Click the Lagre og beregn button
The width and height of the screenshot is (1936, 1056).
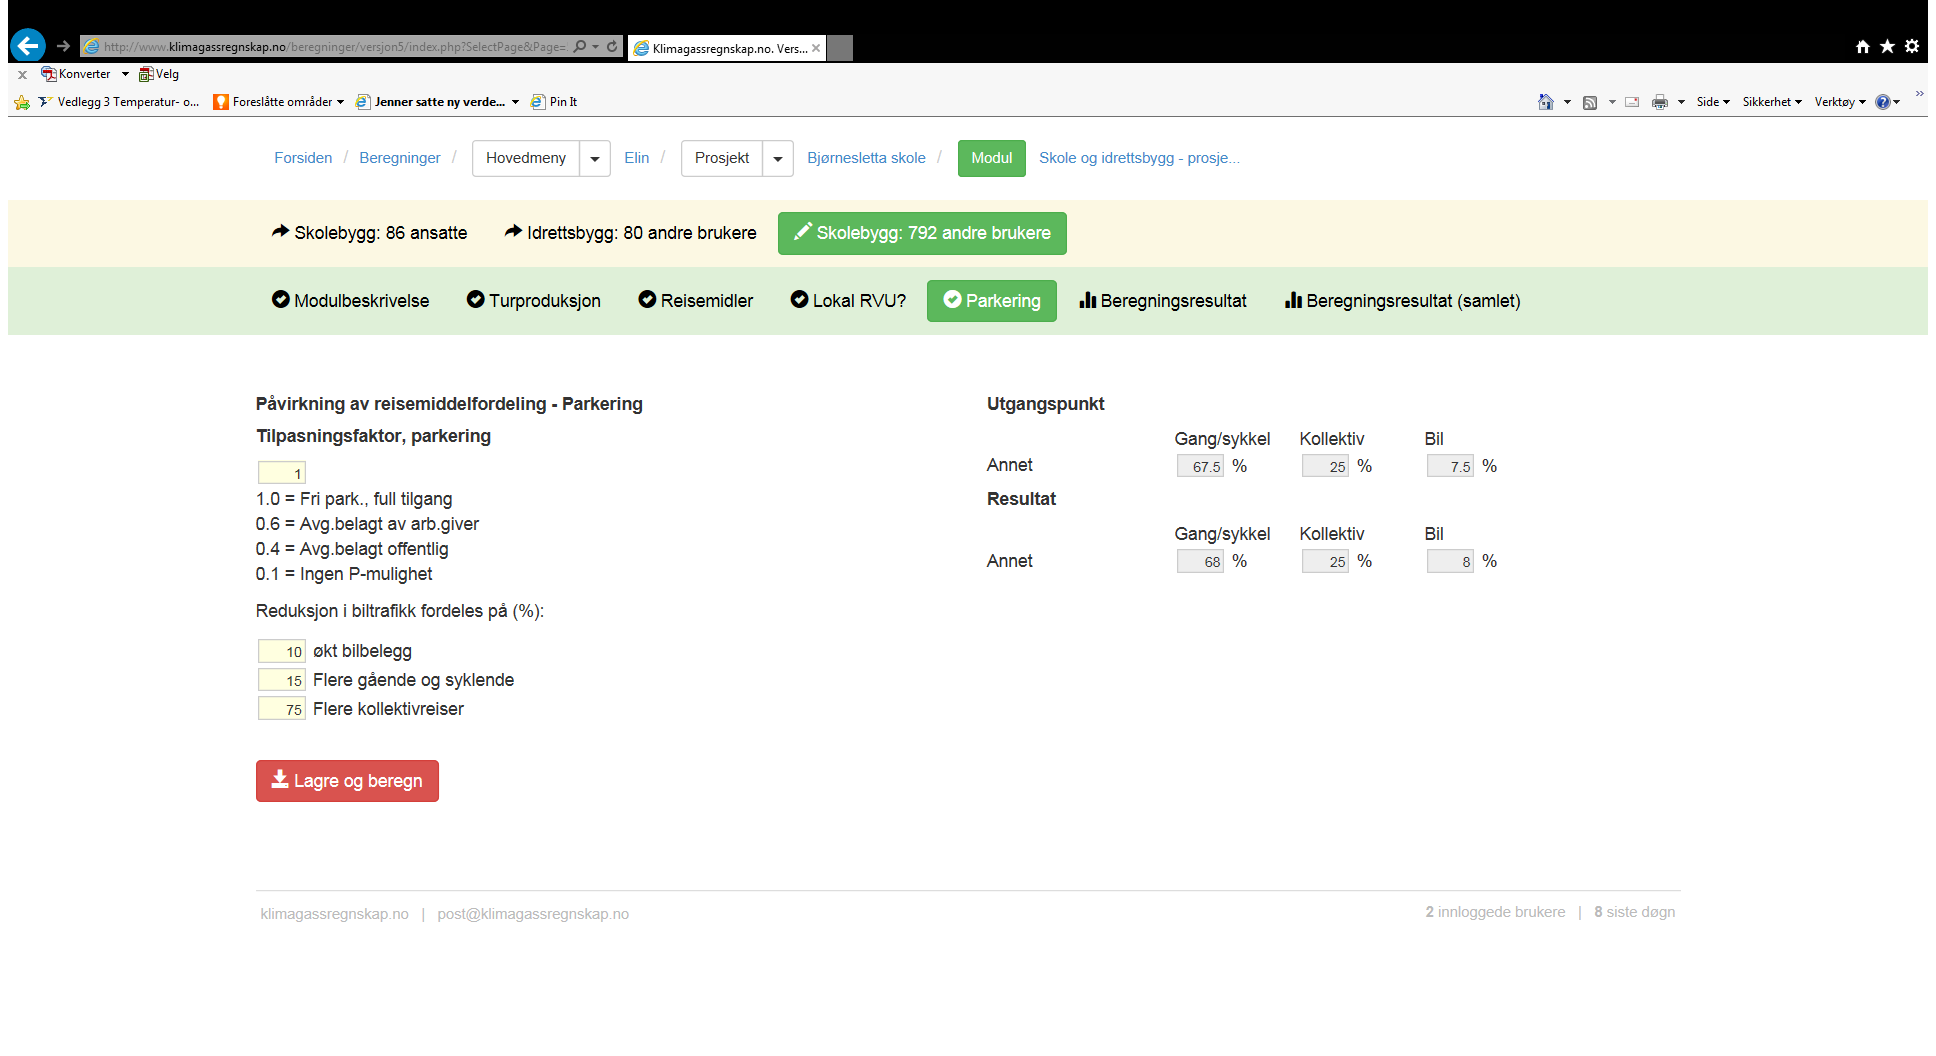pos(347,781)
